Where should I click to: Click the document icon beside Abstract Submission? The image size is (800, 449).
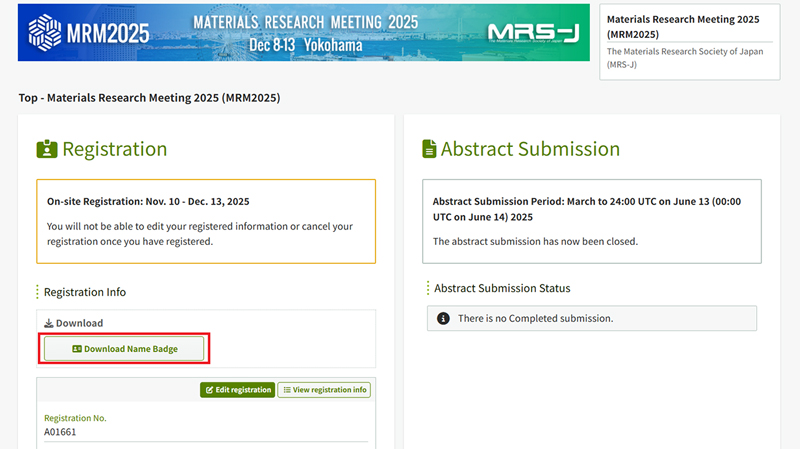click(429, 150)
